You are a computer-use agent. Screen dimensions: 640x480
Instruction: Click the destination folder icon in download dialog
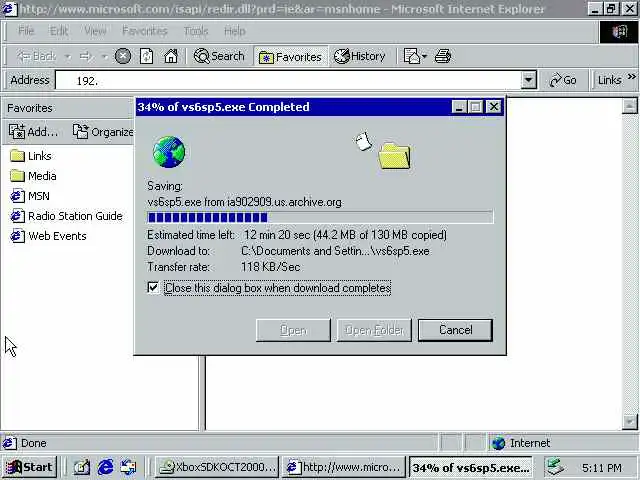[x=394, y=156]
